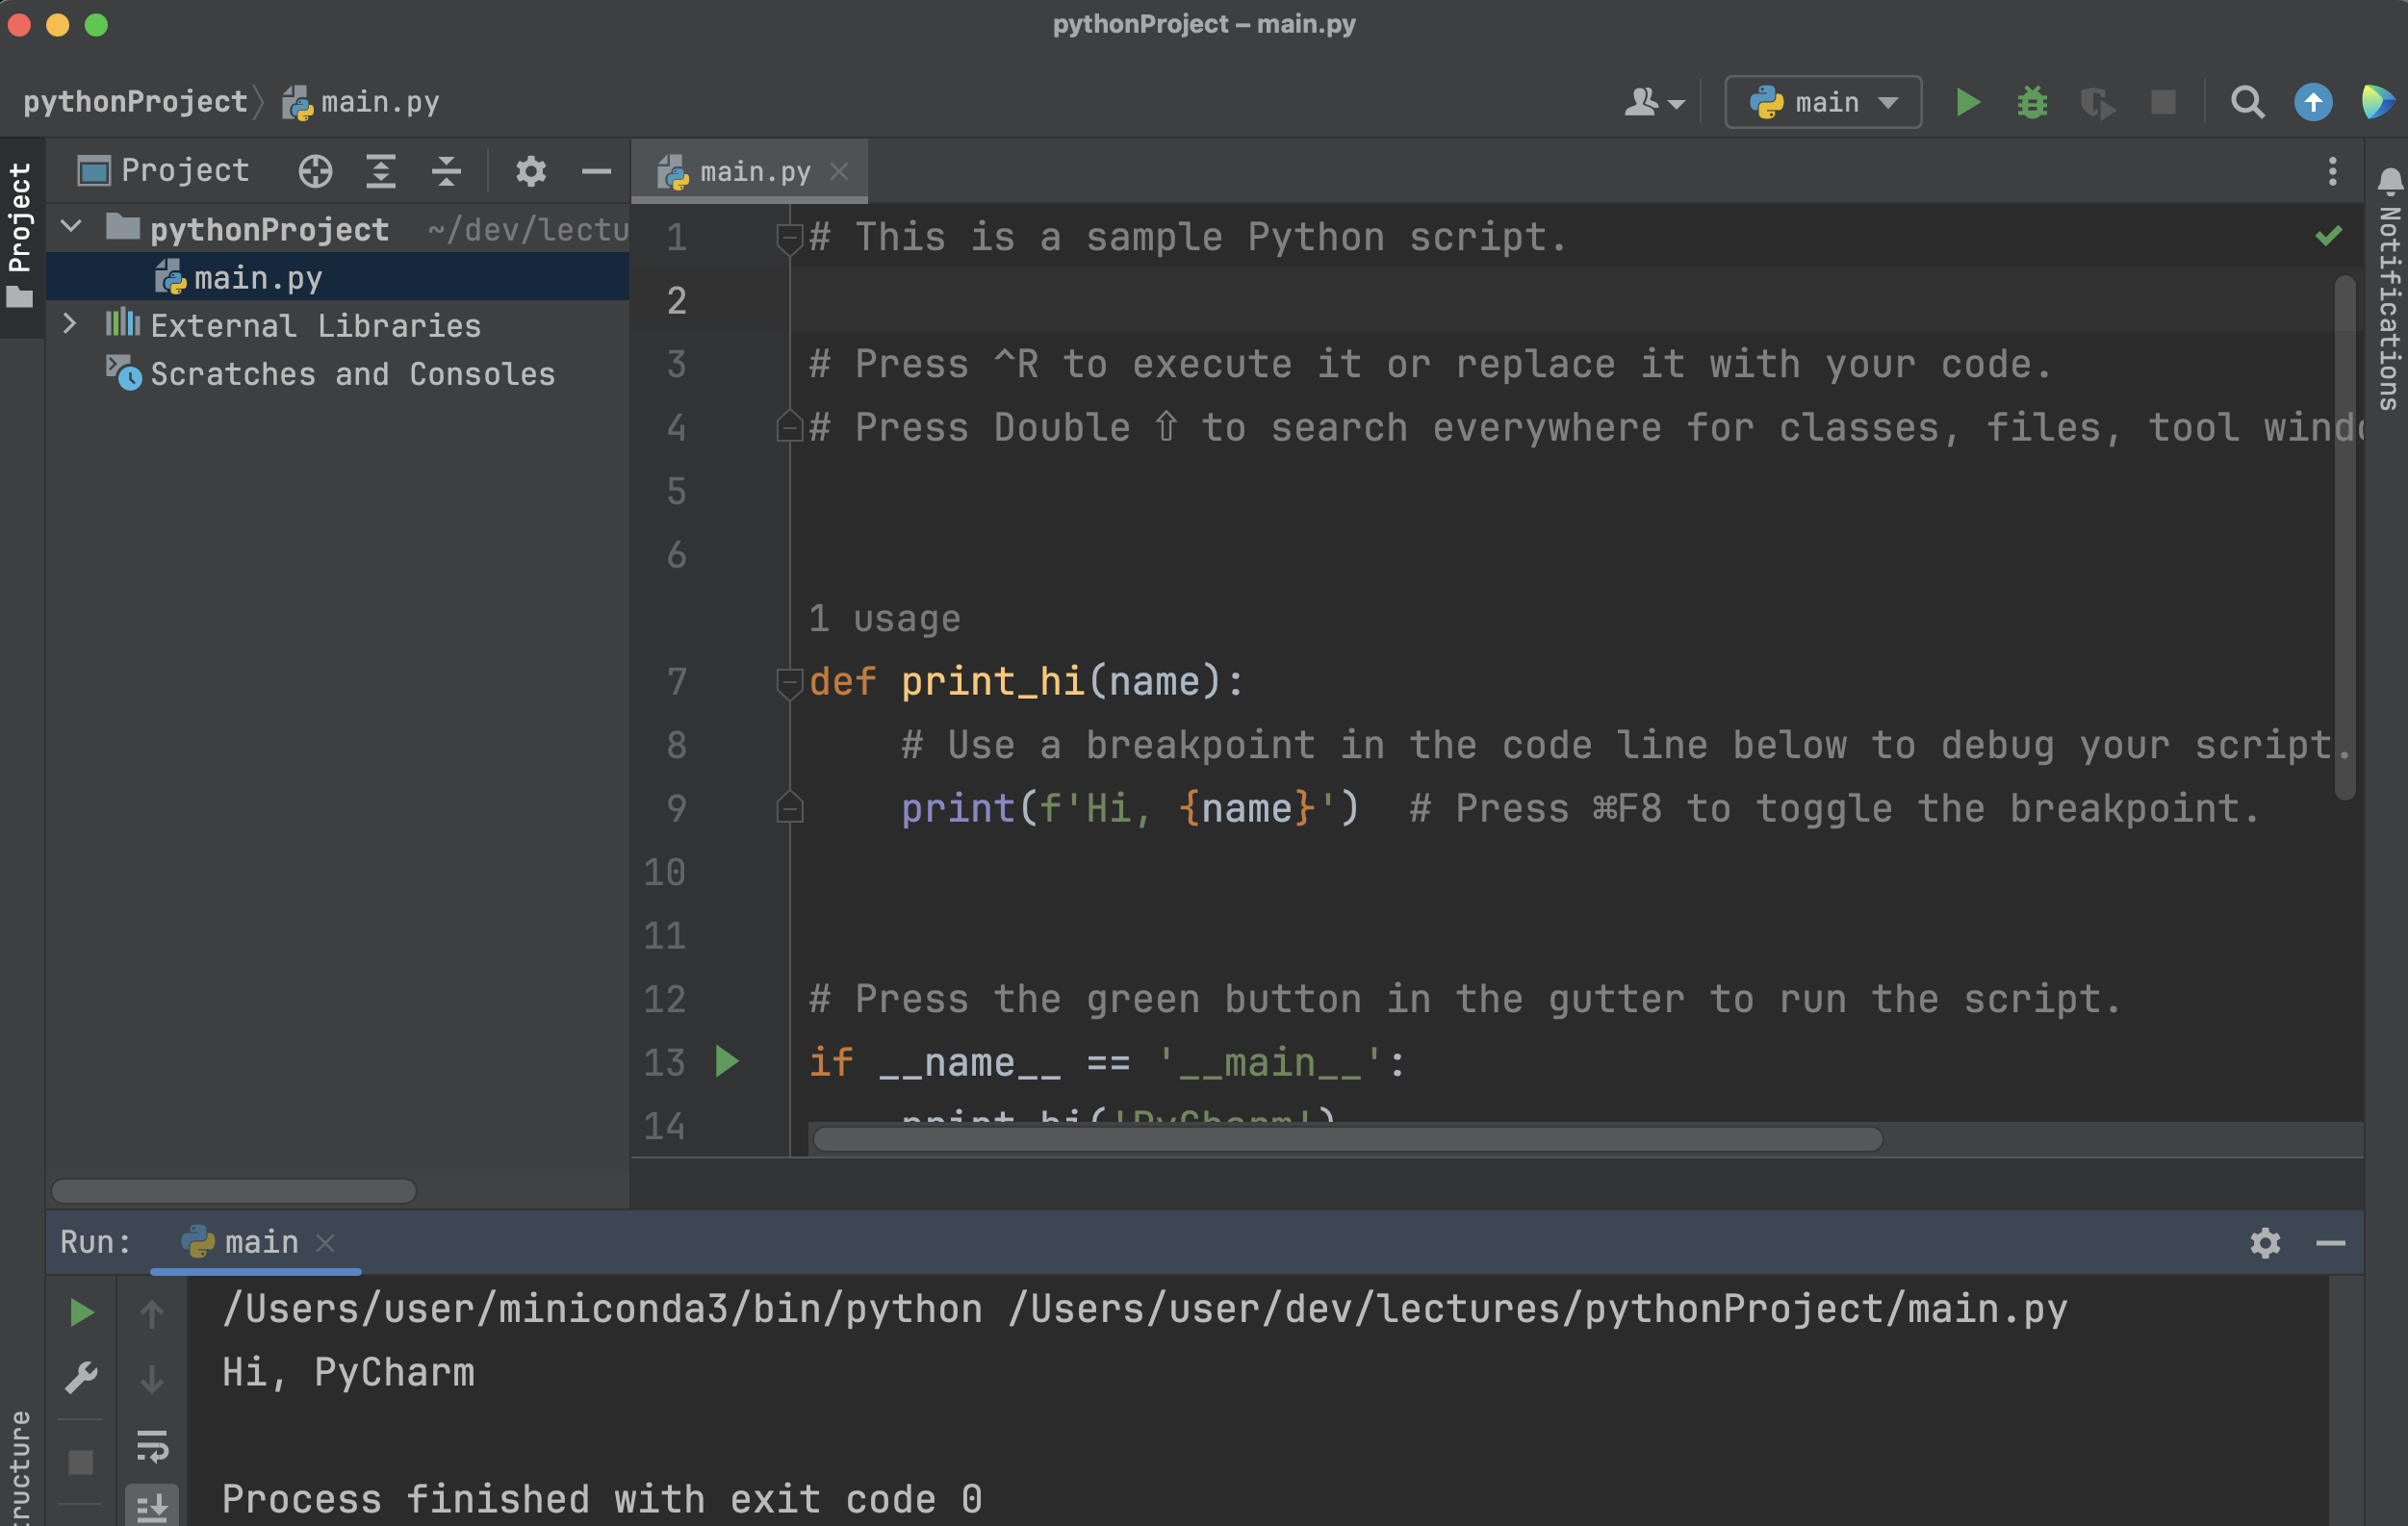Select the main tab in Run panel

(x=260, y=1242)
